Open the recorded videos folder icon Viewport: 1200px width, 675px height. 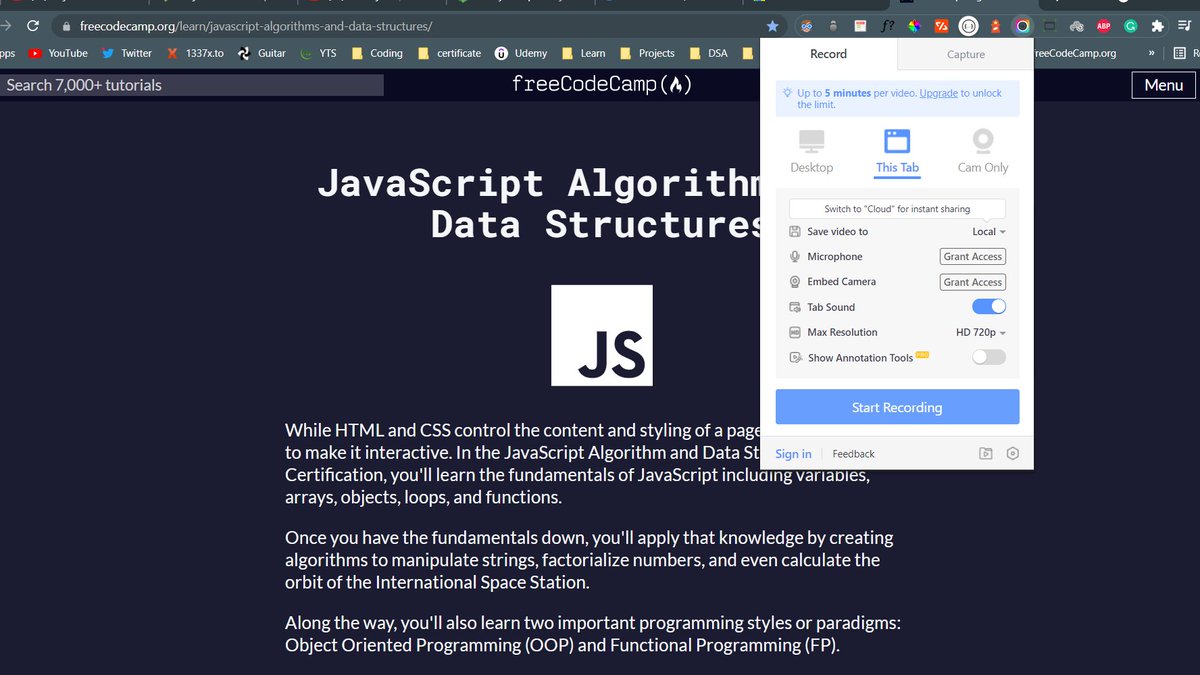coord(986,453)
